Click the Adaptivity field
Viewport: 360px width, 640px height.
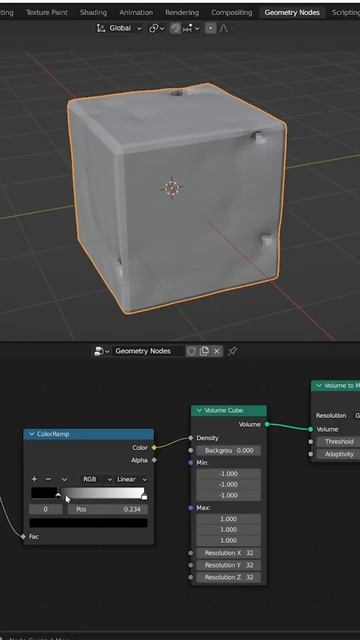tap(338, 454)
